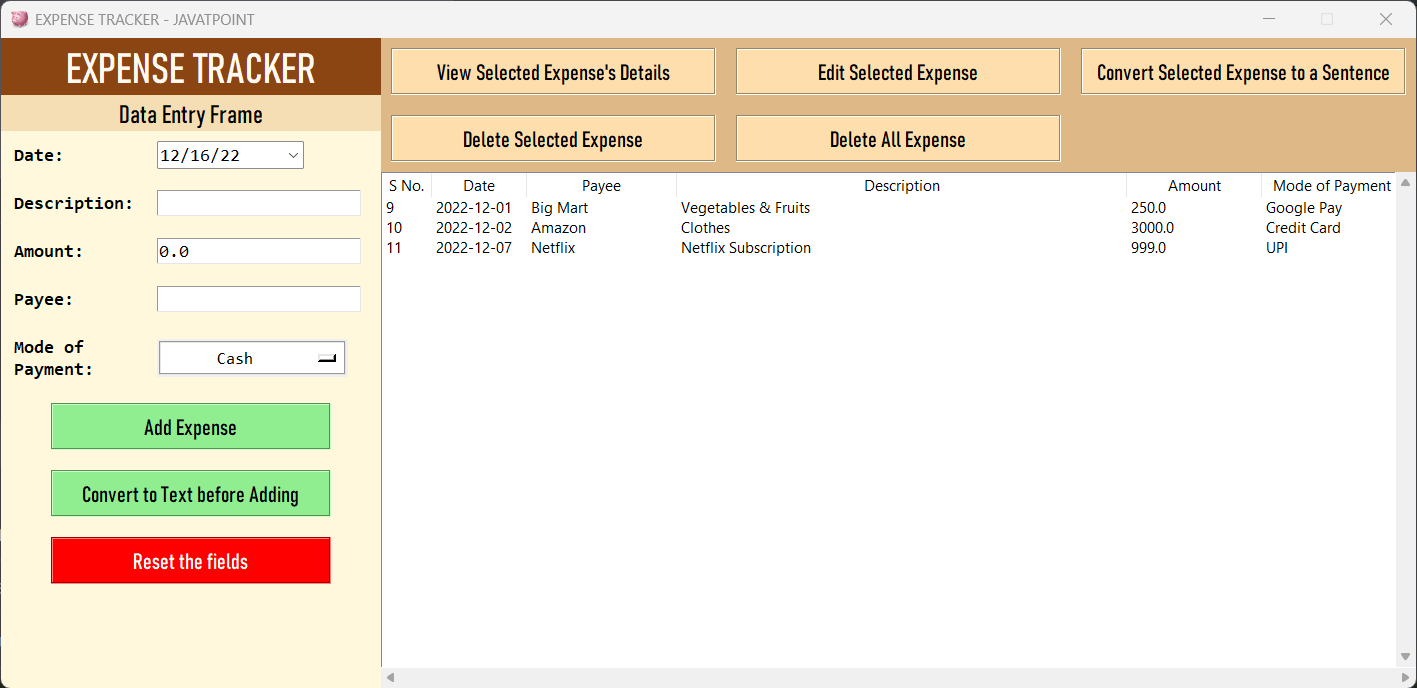Click the Amount column header
The image size is (1417, 688).
[1193, 185]
